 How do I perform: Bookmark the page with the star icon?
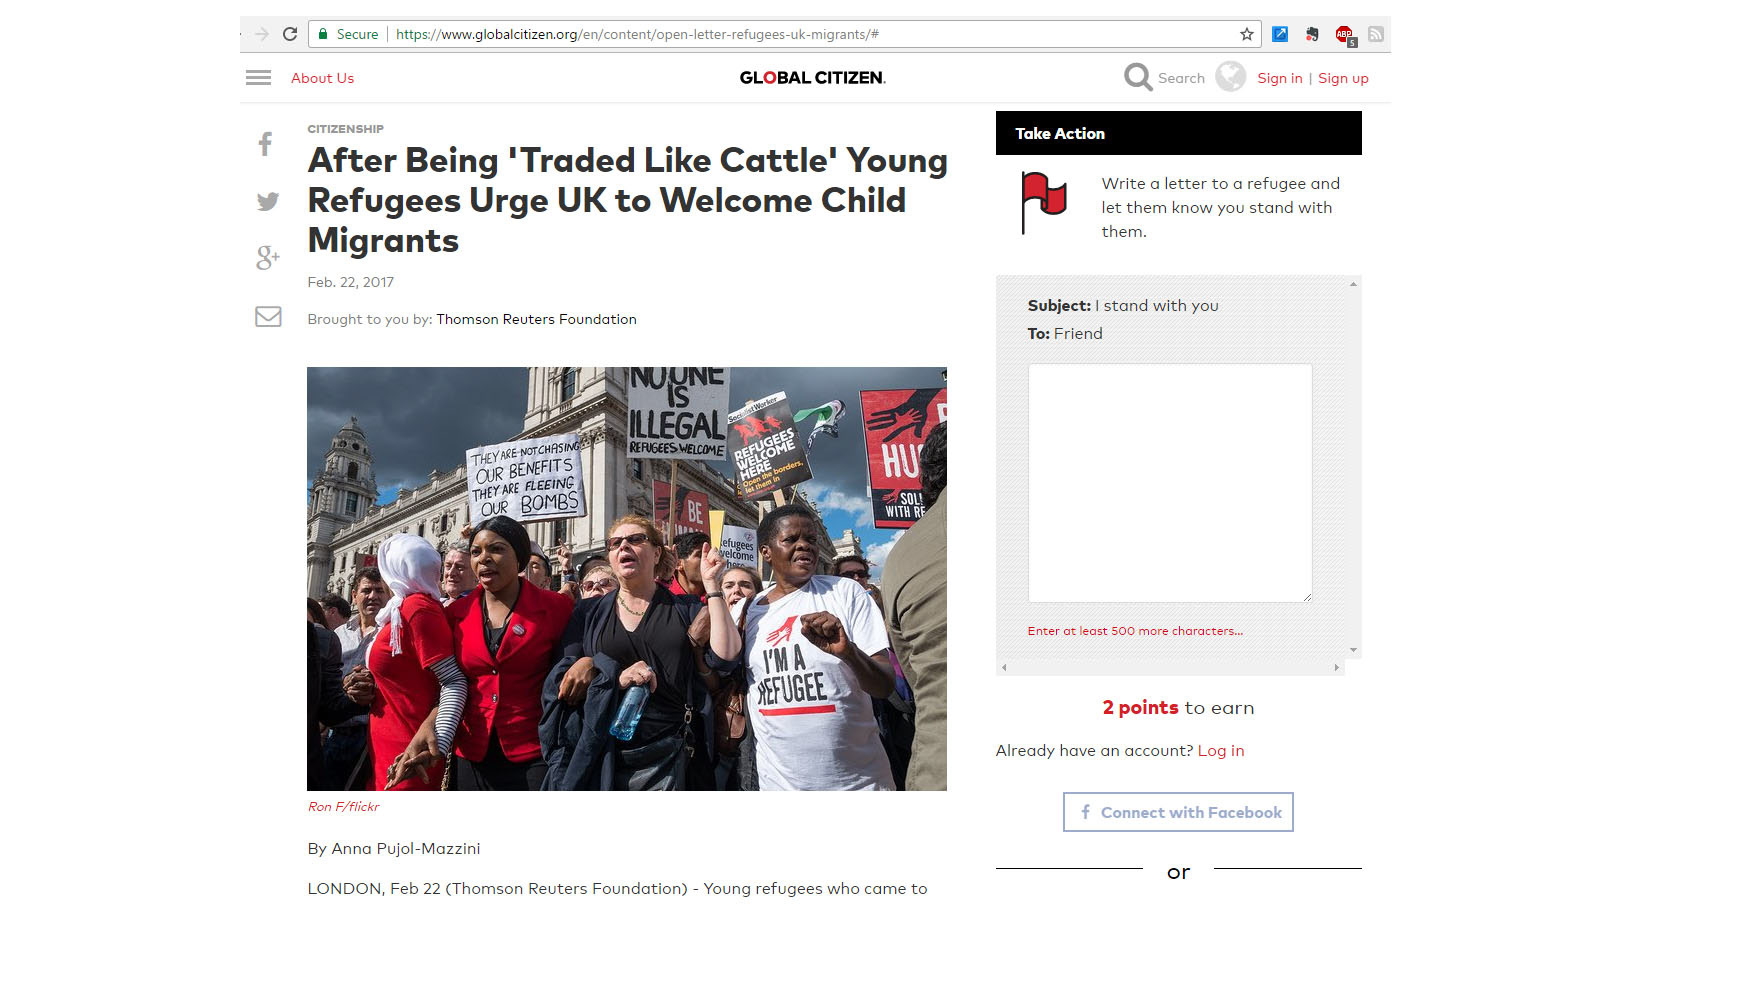[1247, 34]
